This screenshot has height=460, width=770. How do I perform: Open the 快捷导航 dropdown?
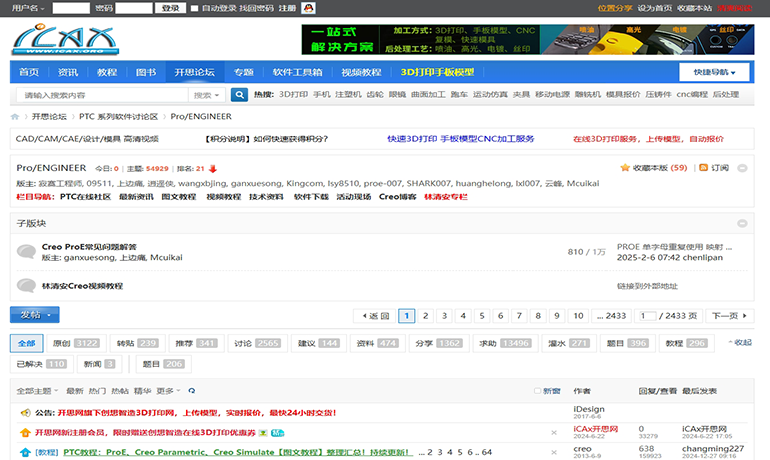pyautogui.click(x=714, y=72)
